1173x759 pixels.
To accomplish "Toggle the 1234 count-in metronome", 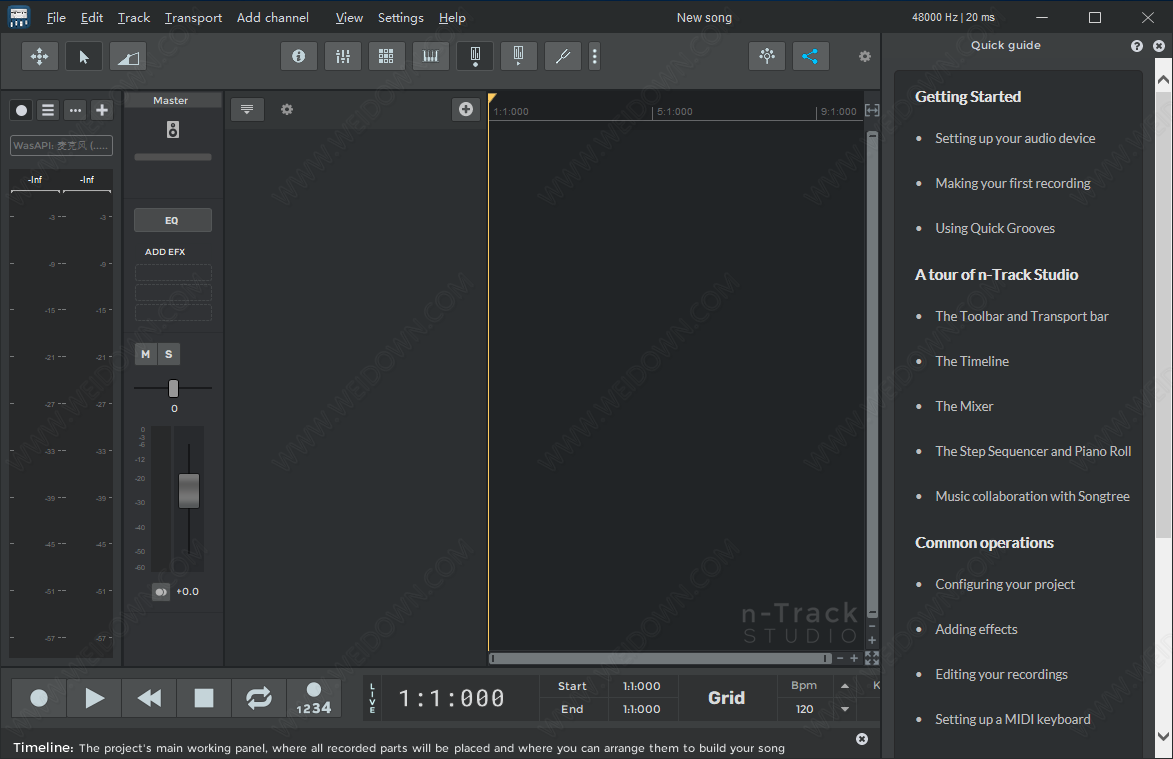I will click(x=313, y=698).
